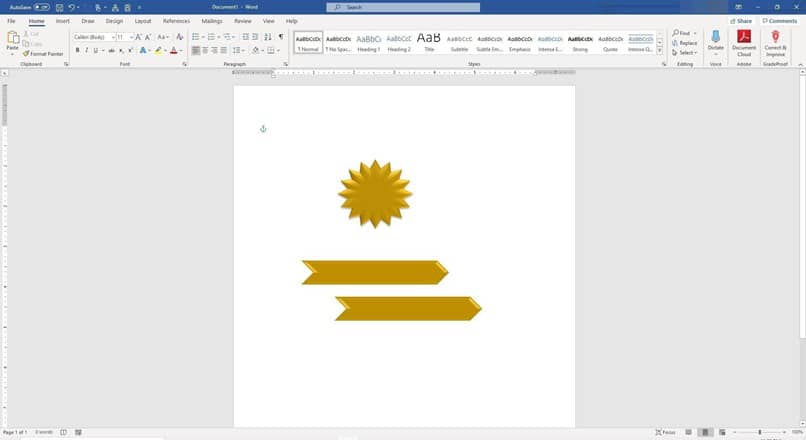The image size is (806, 440).
Task: Align text right
Action: [214, 50]
